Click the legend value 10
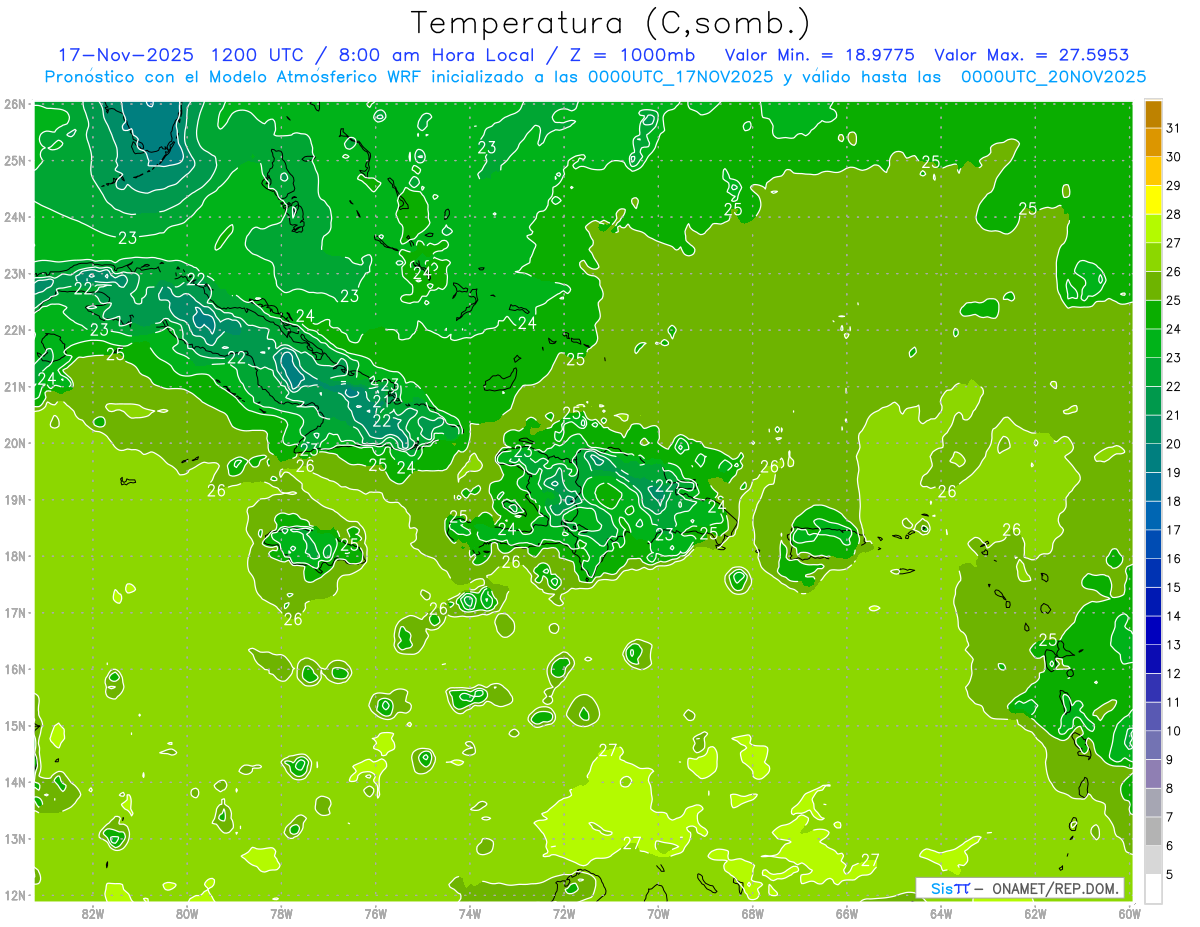Image resolution: width=1200 pixels, height=927 pixels. point(1174,731)
